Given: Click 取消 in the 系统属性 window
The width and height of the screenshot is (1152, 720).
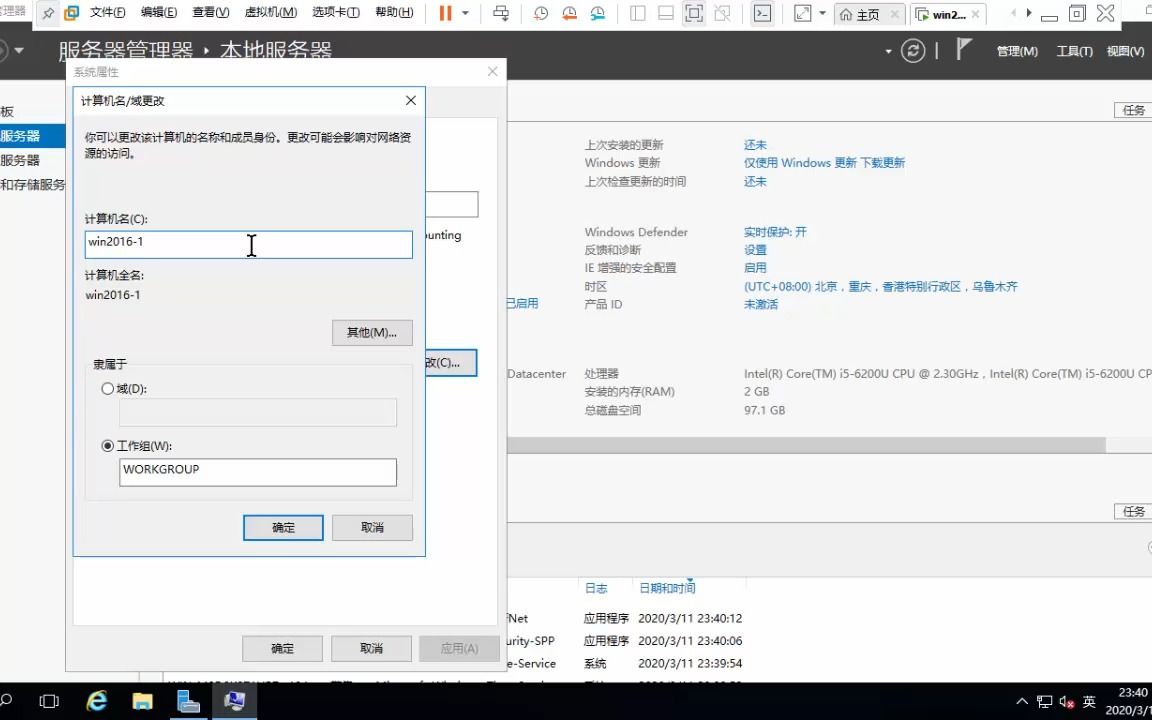Looking at the screenshot, I should [x=371, y=649].
